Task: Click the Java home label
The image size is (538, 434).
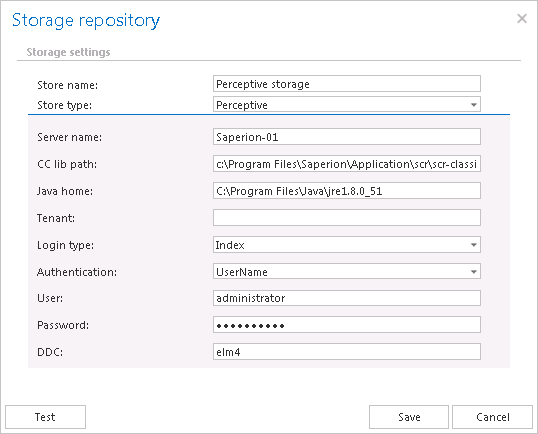Action: point(65,191)
